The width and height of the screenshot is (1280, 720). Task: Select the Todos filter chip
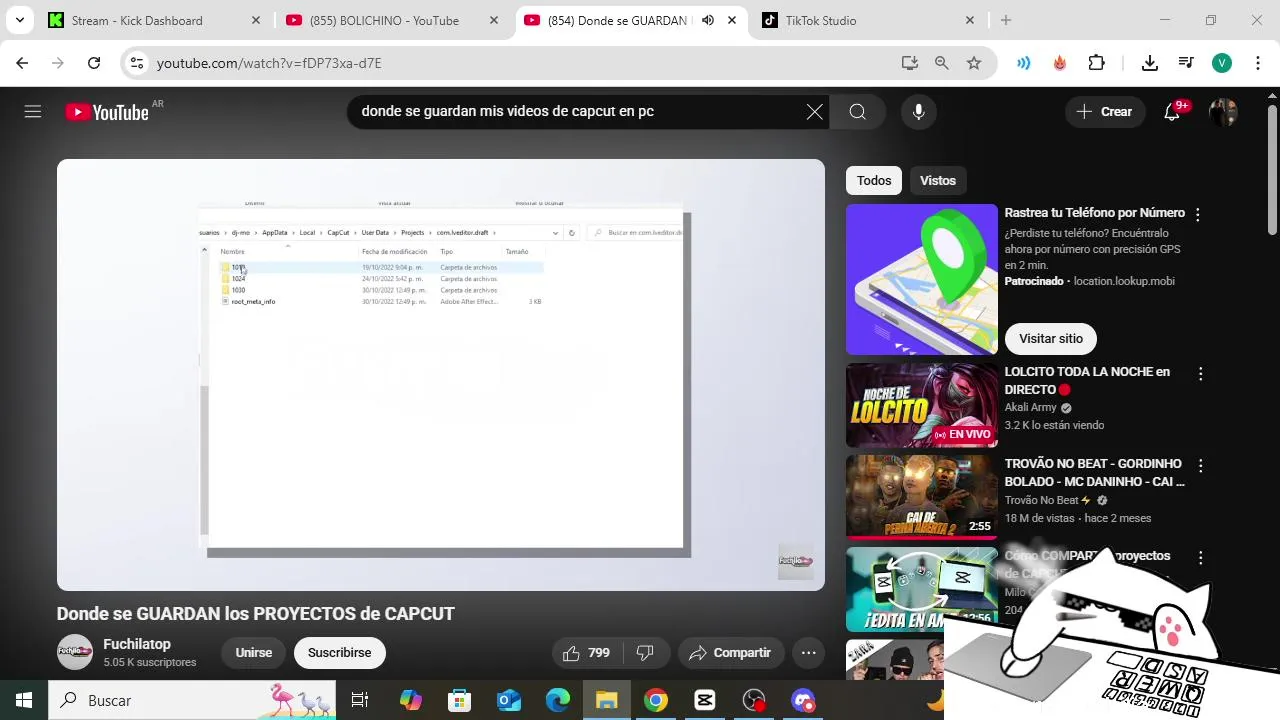873,181
